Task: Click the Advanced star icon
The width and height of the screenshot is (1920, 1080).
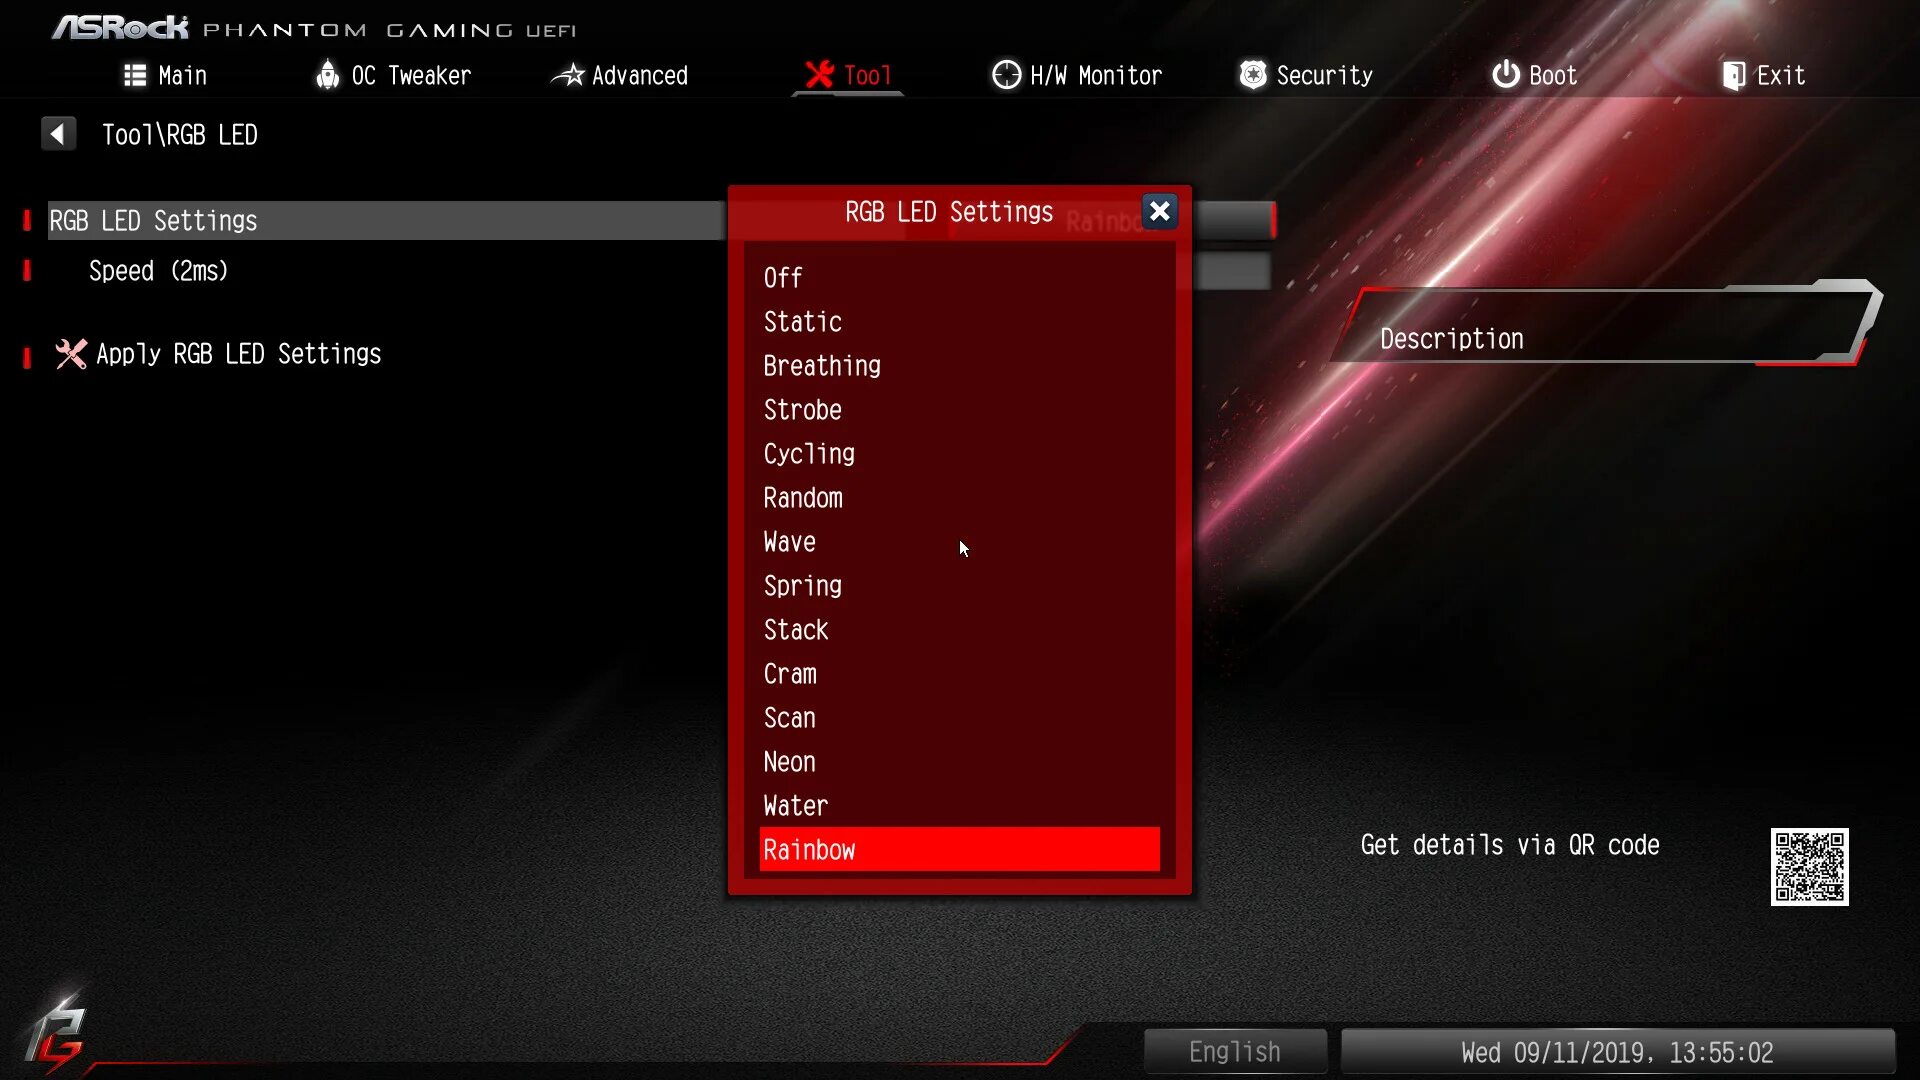Action: [x=568, y=75]
